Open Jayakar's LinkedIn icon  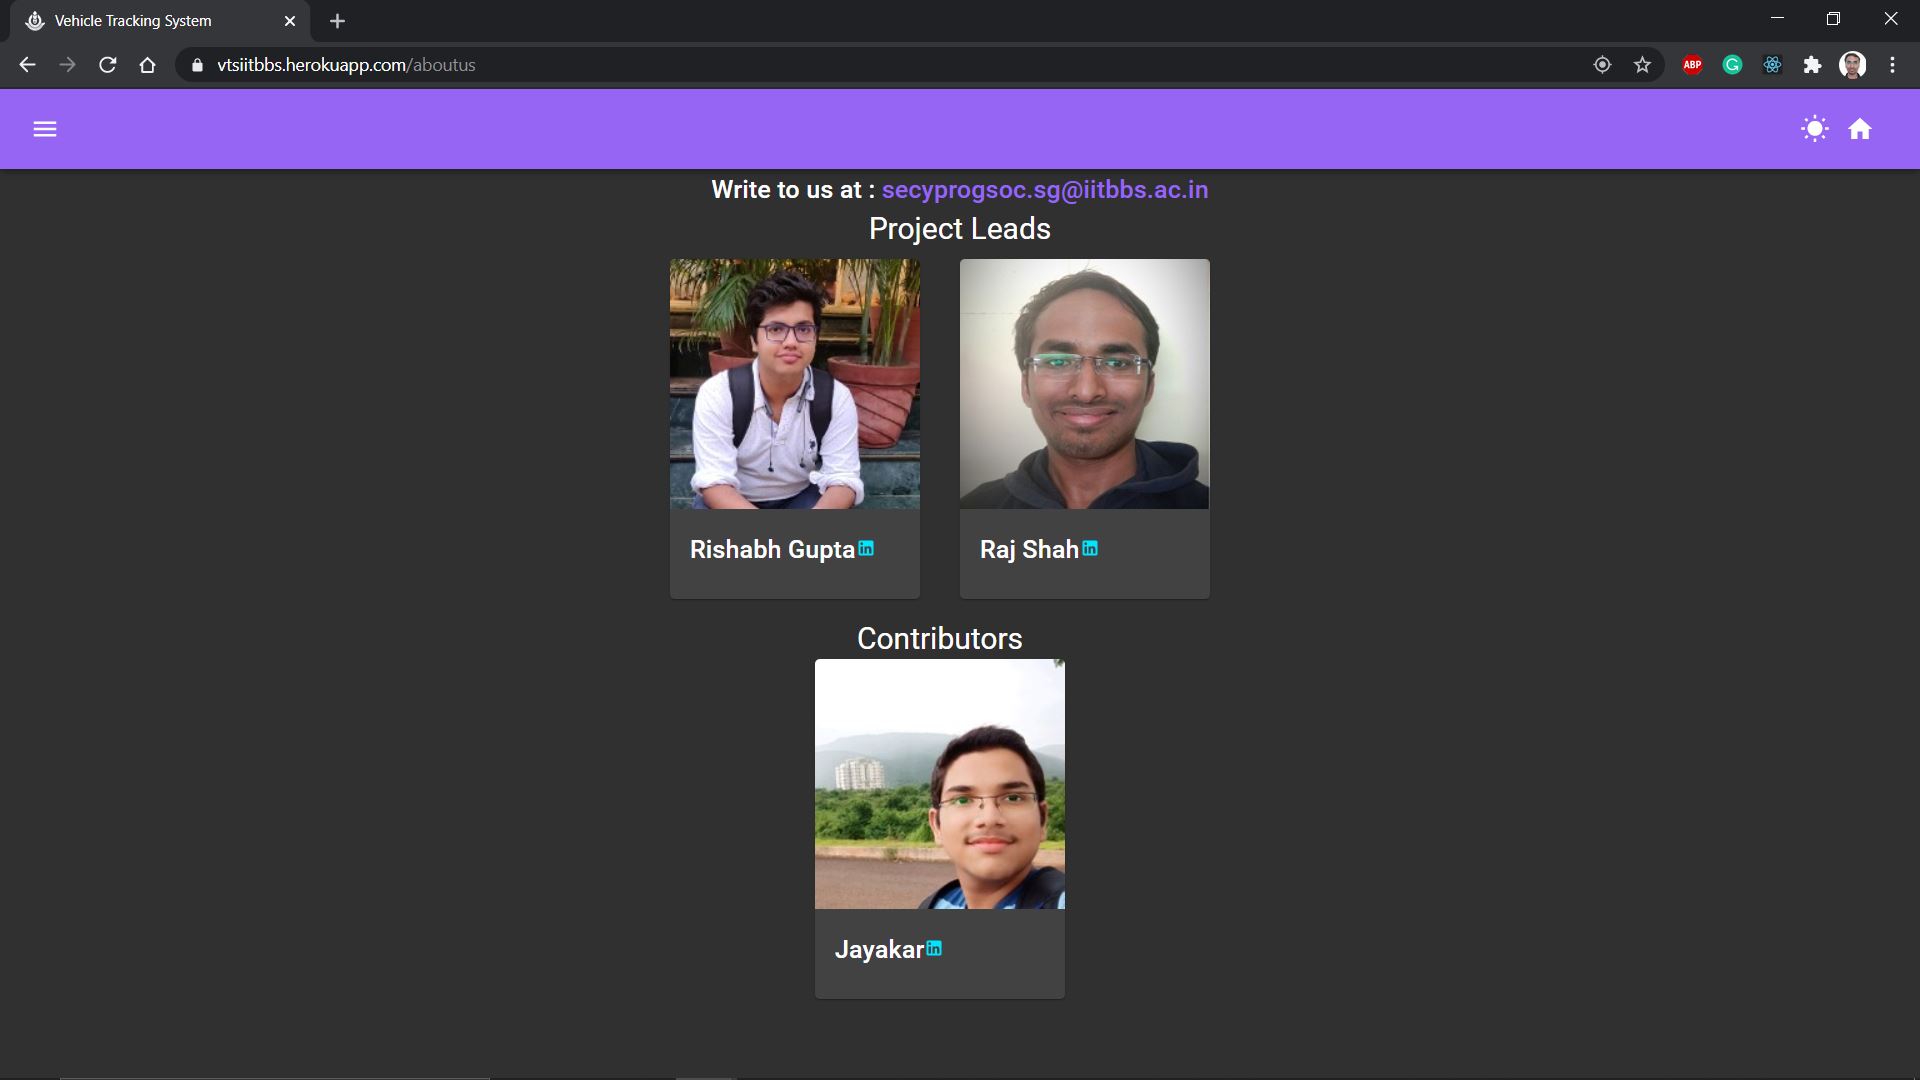click(934, 948)
